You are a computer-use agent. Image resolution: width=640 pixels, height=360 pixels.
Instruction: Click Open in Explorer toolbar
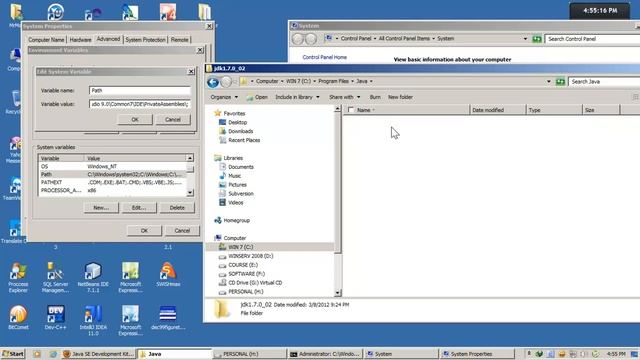point(257,97)
